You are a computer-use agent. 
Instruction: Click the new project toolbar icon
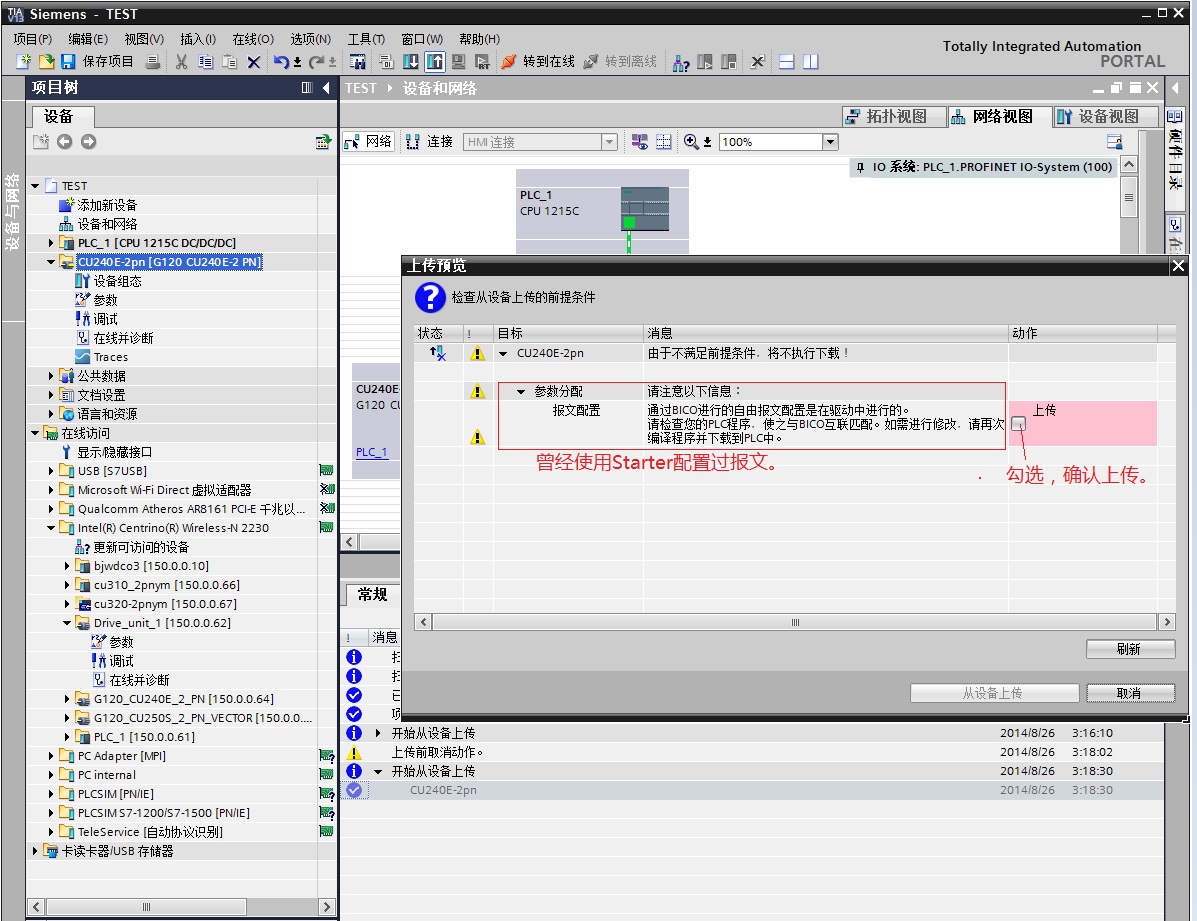click(24, 62)
